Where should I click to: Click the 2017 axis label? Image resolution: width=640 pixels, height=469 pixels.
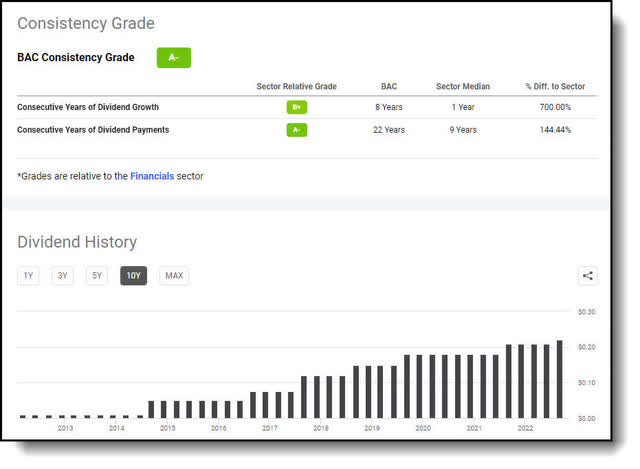pos(269,428)
